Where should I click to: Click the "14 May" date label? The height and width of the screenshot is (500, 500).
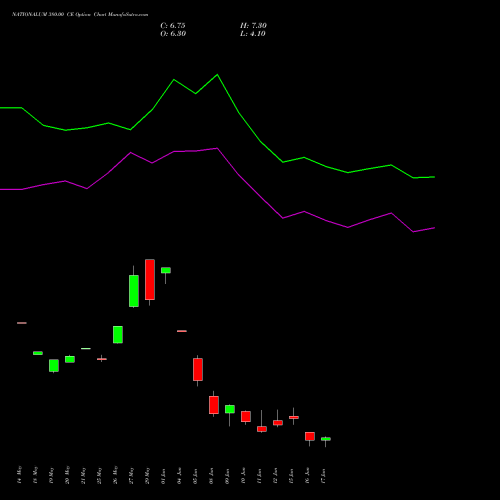pos(19,475)
